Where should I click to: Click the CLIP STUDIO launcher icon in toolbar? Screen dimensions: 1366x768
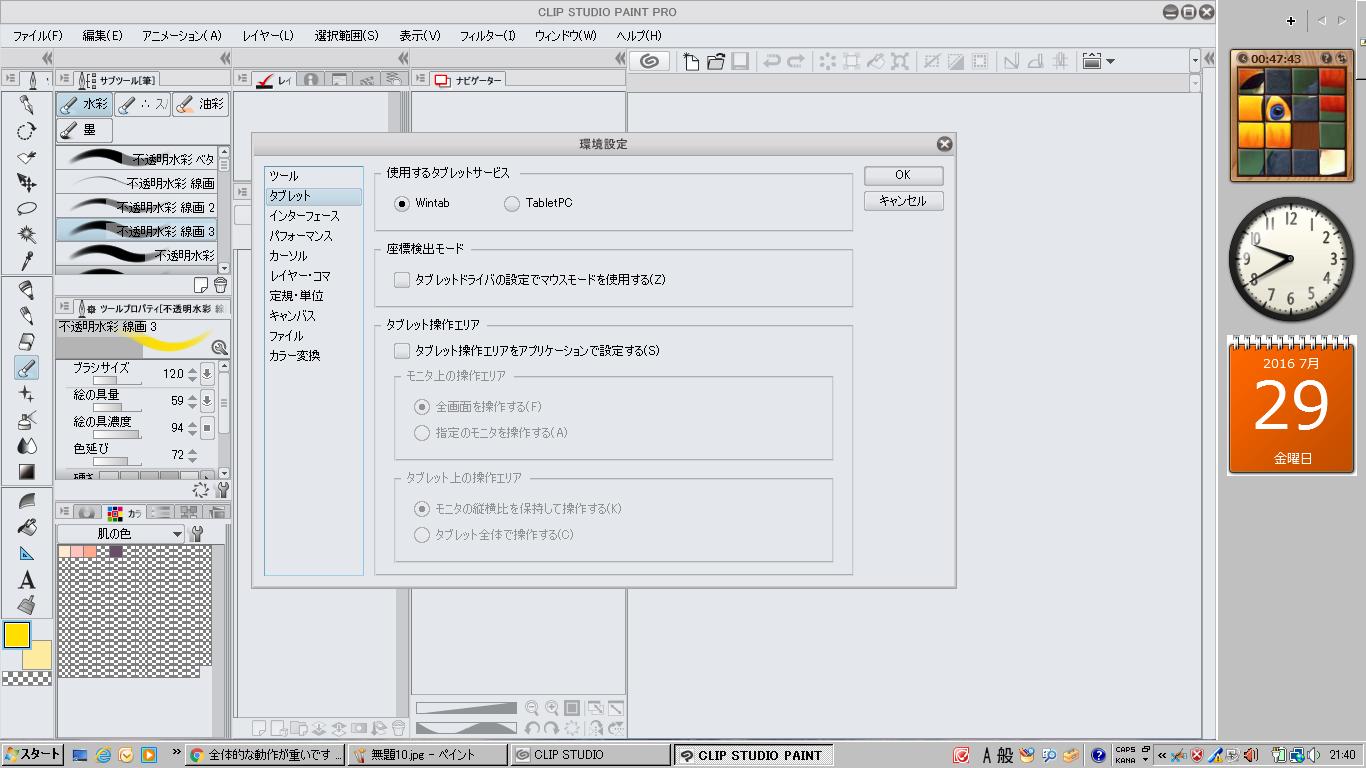[x=649, y=61]
